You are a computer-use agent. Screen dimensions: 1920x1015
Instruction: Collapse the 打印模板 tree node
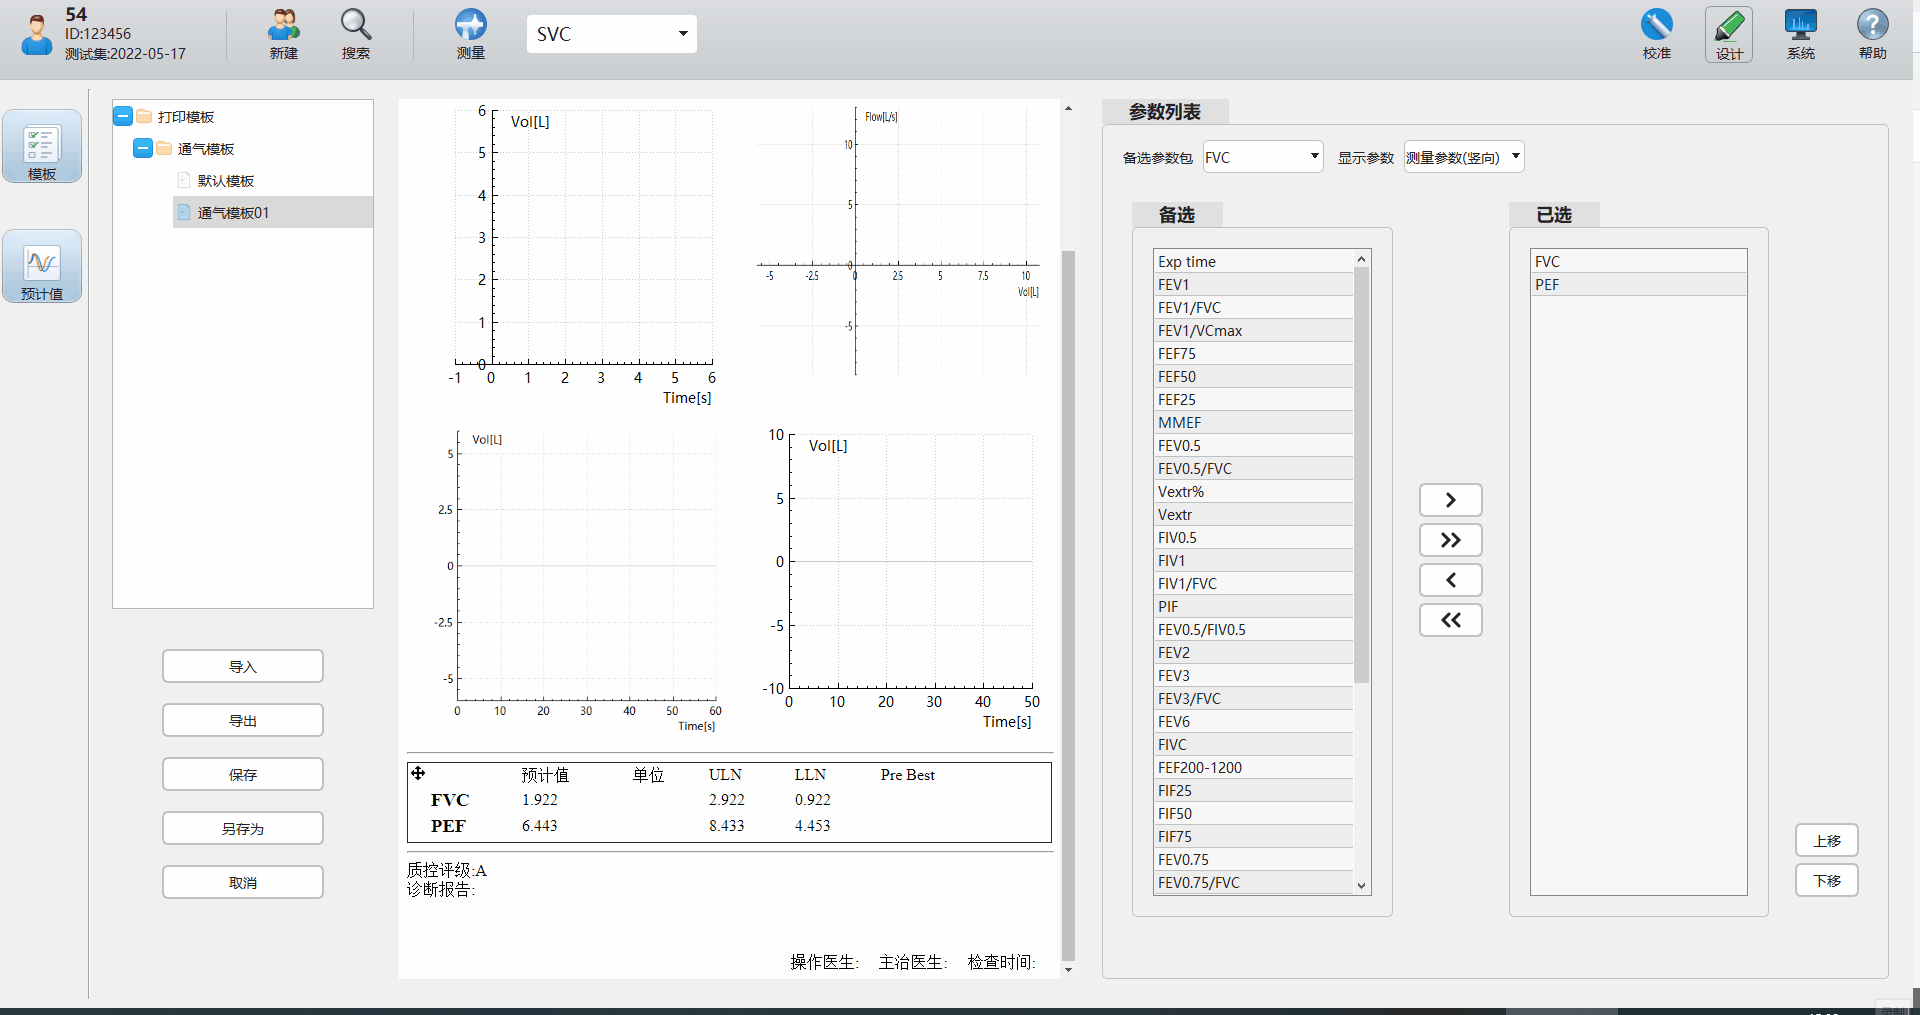click(123, 117)
